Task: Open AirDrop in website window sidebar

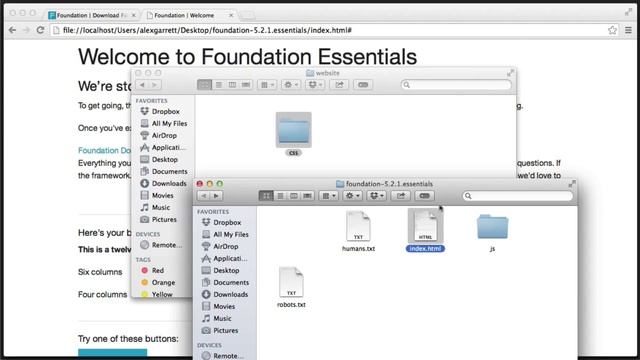Action: pos(159,135)
